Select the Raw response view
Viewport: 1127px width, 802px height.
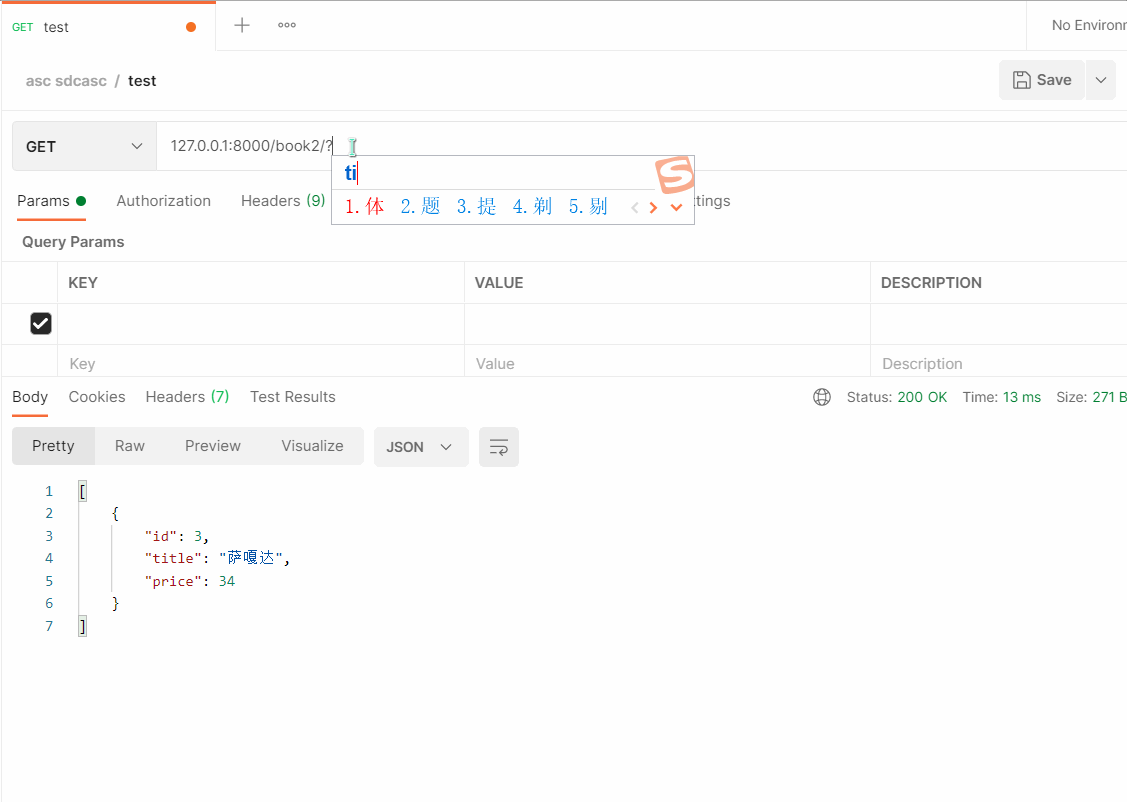tap(130, 446)
